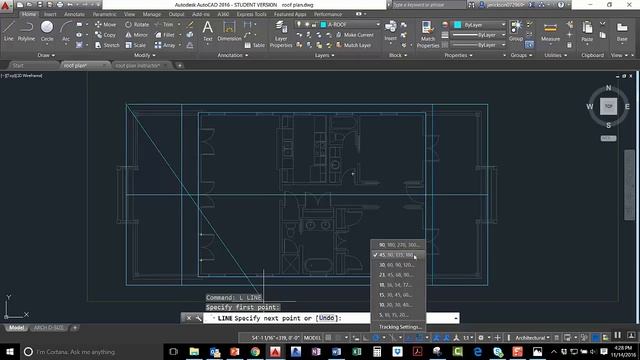Click the Print icon in quick access toolbar
The width and height of the screenshot is (640, 360).
coord(60,5)
